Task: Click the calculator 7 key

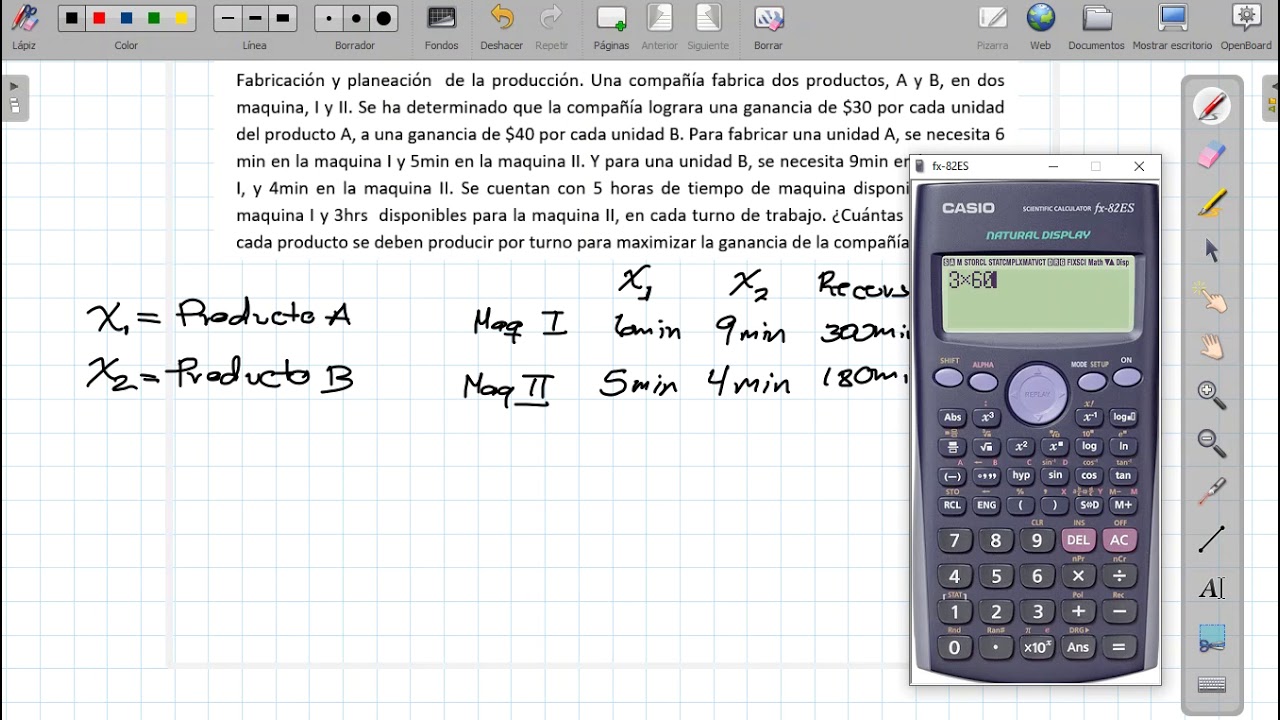Action: click(x=954, y=540)
